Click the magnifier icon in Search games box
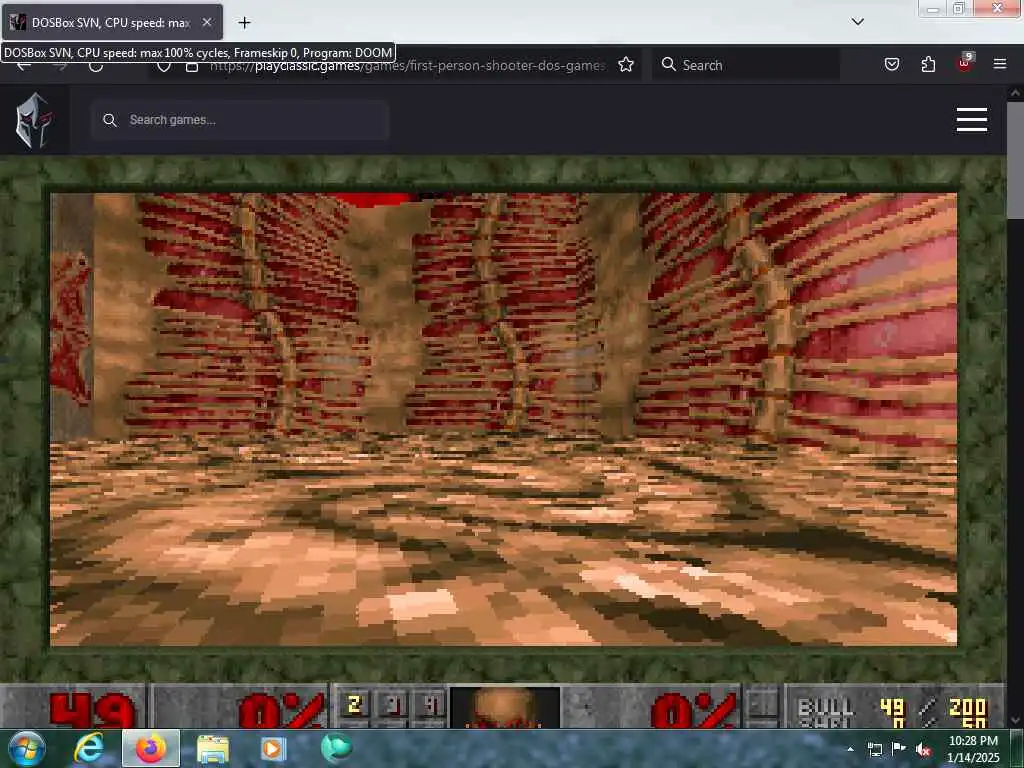The image size is (1024, 768). pyautogui.click(x=110, y=120)
